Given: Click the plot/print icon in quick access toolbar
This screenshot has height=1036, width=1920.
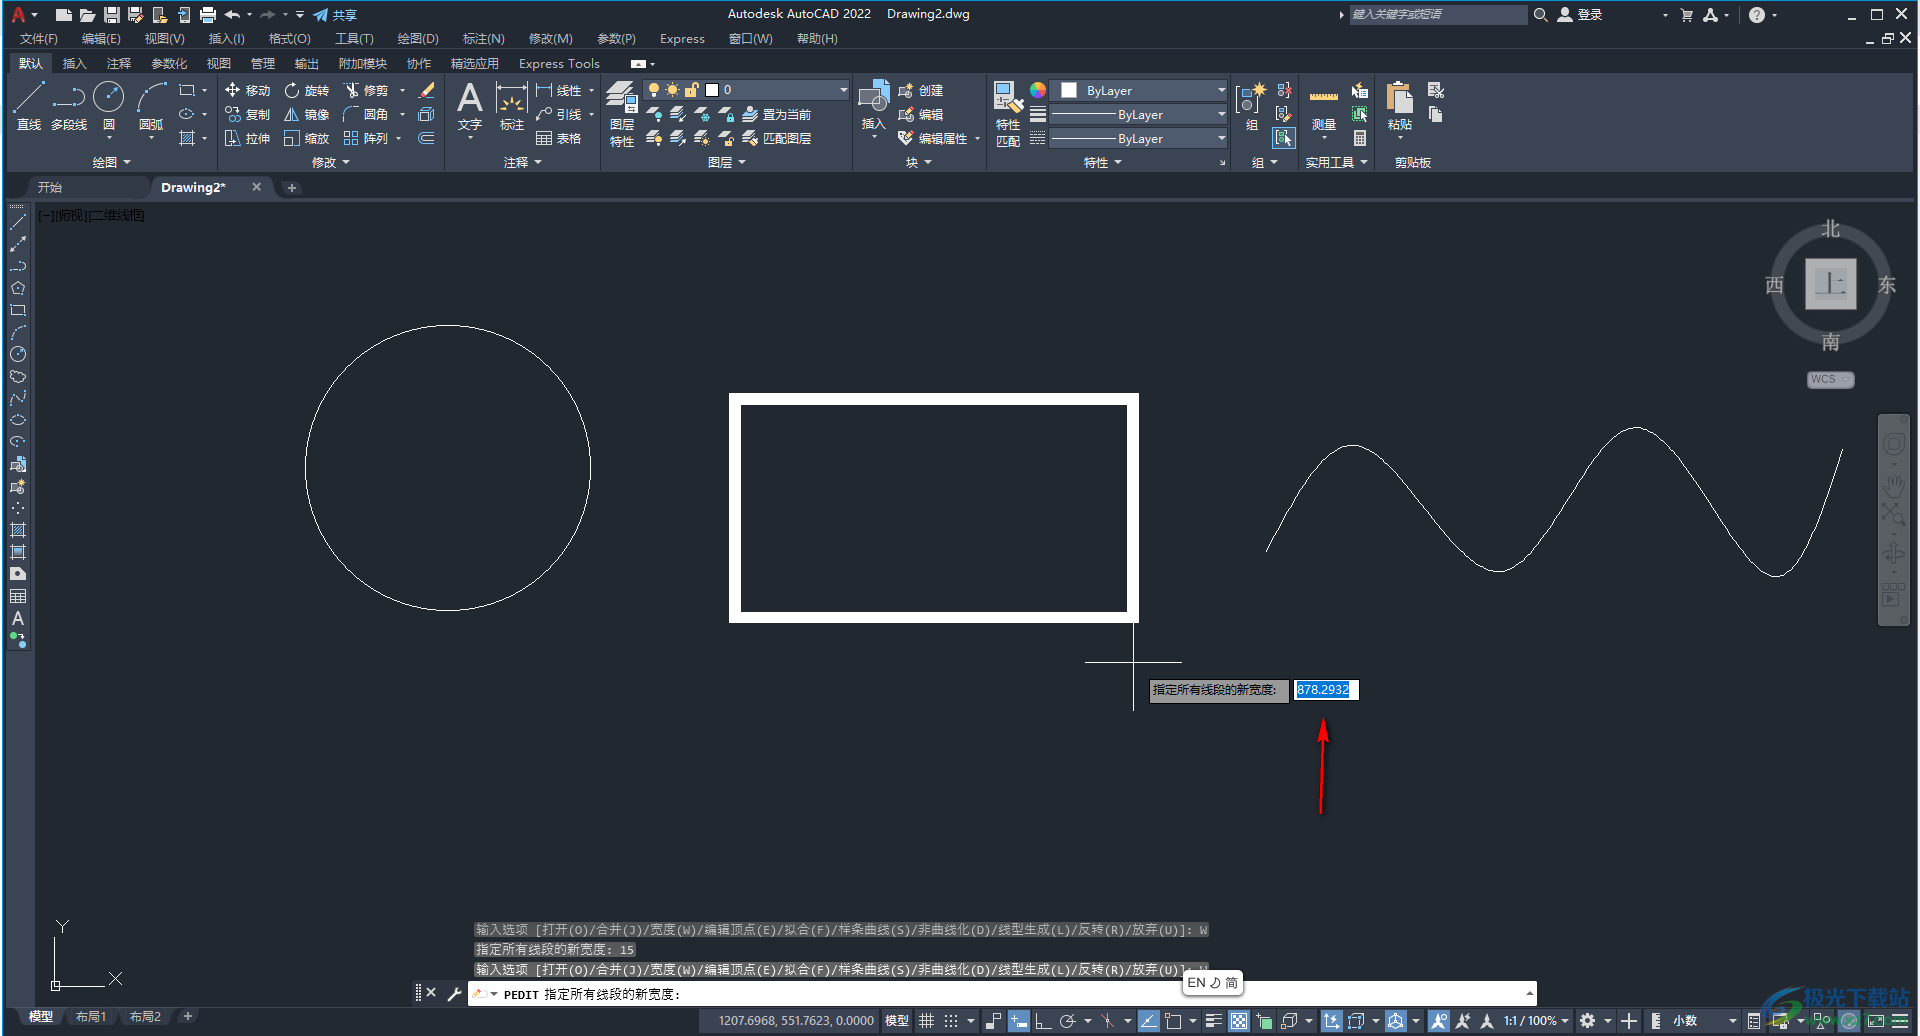Looking at the screenshot, I should pyautogui.click(x=208, y=15).
